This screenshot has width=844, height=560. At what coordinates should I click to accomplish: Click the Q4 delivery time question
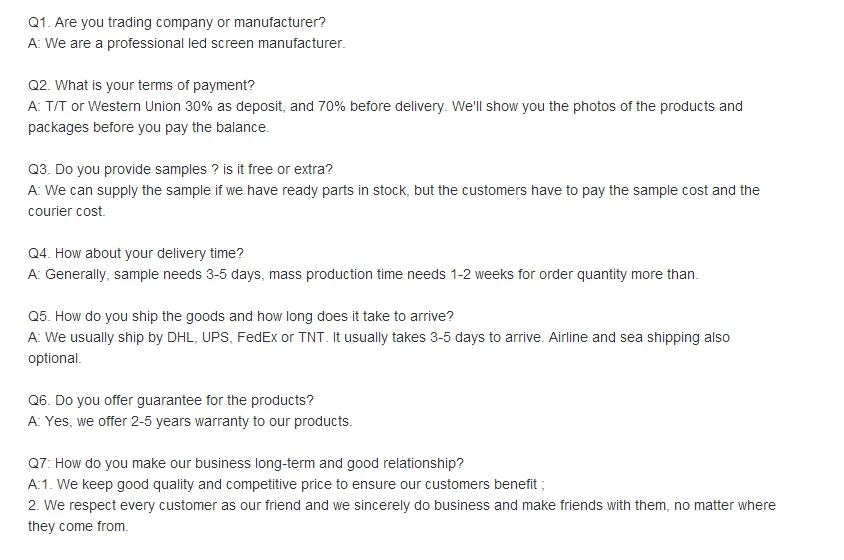pyautogui.click(x=136, y=254)
